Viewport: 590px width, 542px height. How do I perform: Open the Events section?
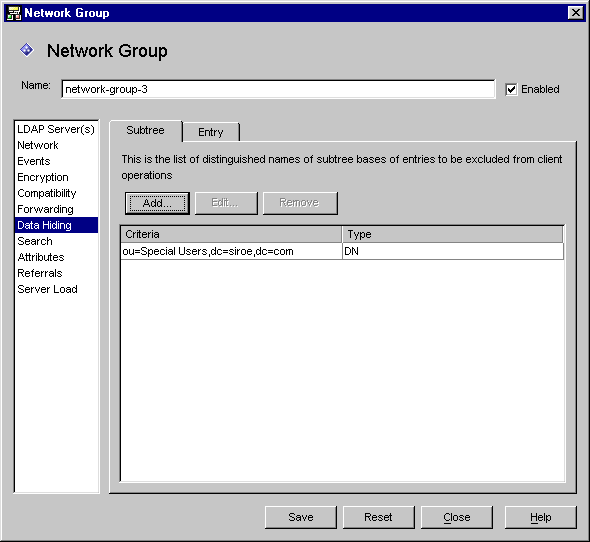pos(56,161)
